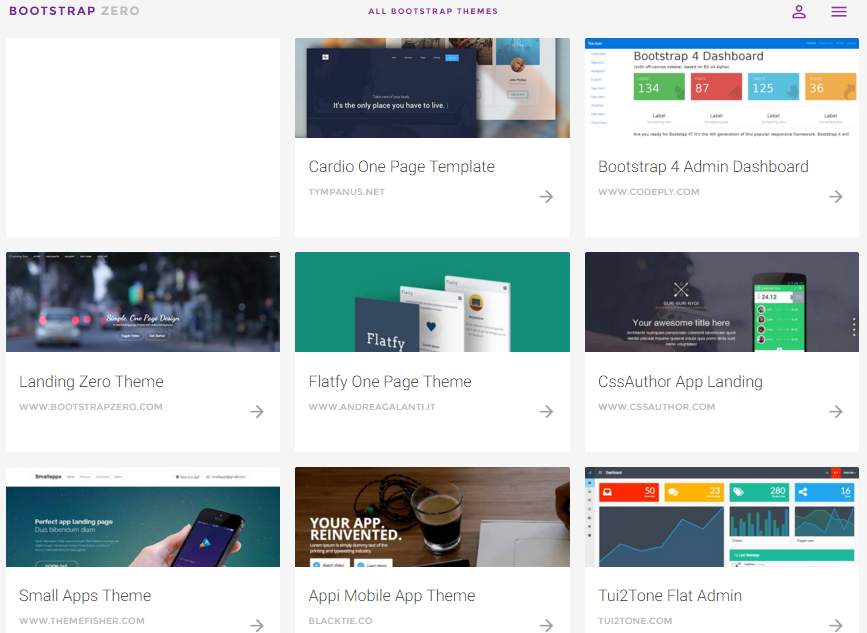This screenshot has width=867, height=633.
Task: Click the Bootstrap Zero logo
Action: (74, 11)
